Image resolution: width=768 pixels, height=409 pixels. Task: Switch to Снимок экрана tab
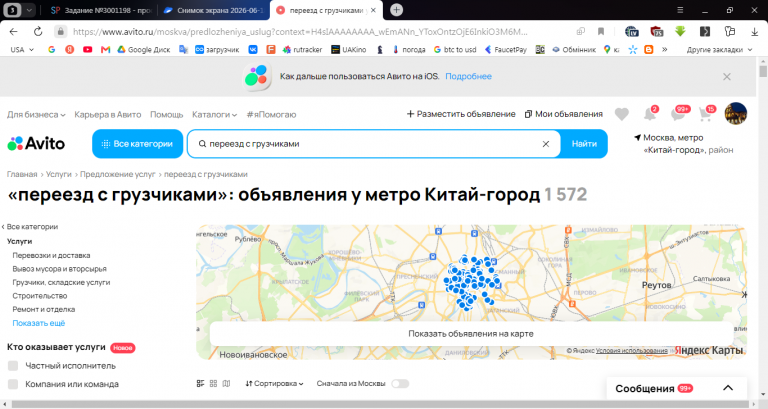tap(214, 10)
